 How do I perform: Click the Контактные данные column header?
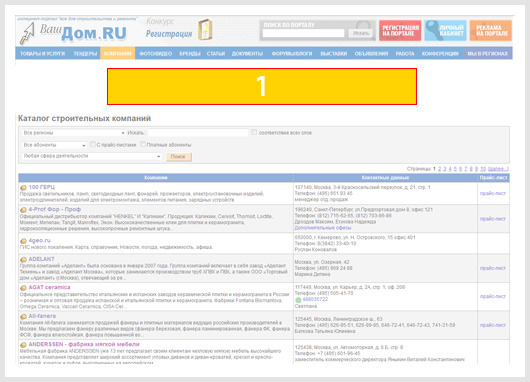tap(385, 178)
